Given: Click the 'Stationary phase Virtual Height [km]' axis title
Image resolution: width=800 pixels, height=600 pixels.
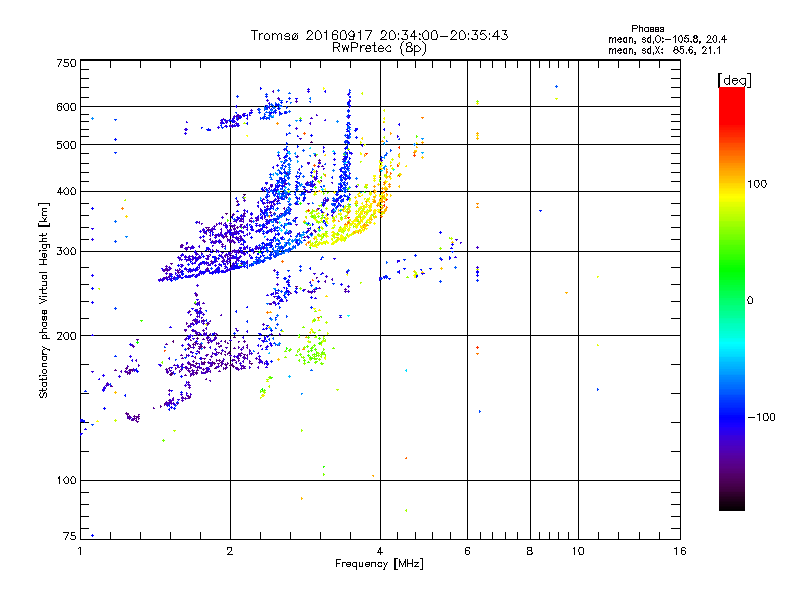Looking at the screenshot, I should 43,300.
